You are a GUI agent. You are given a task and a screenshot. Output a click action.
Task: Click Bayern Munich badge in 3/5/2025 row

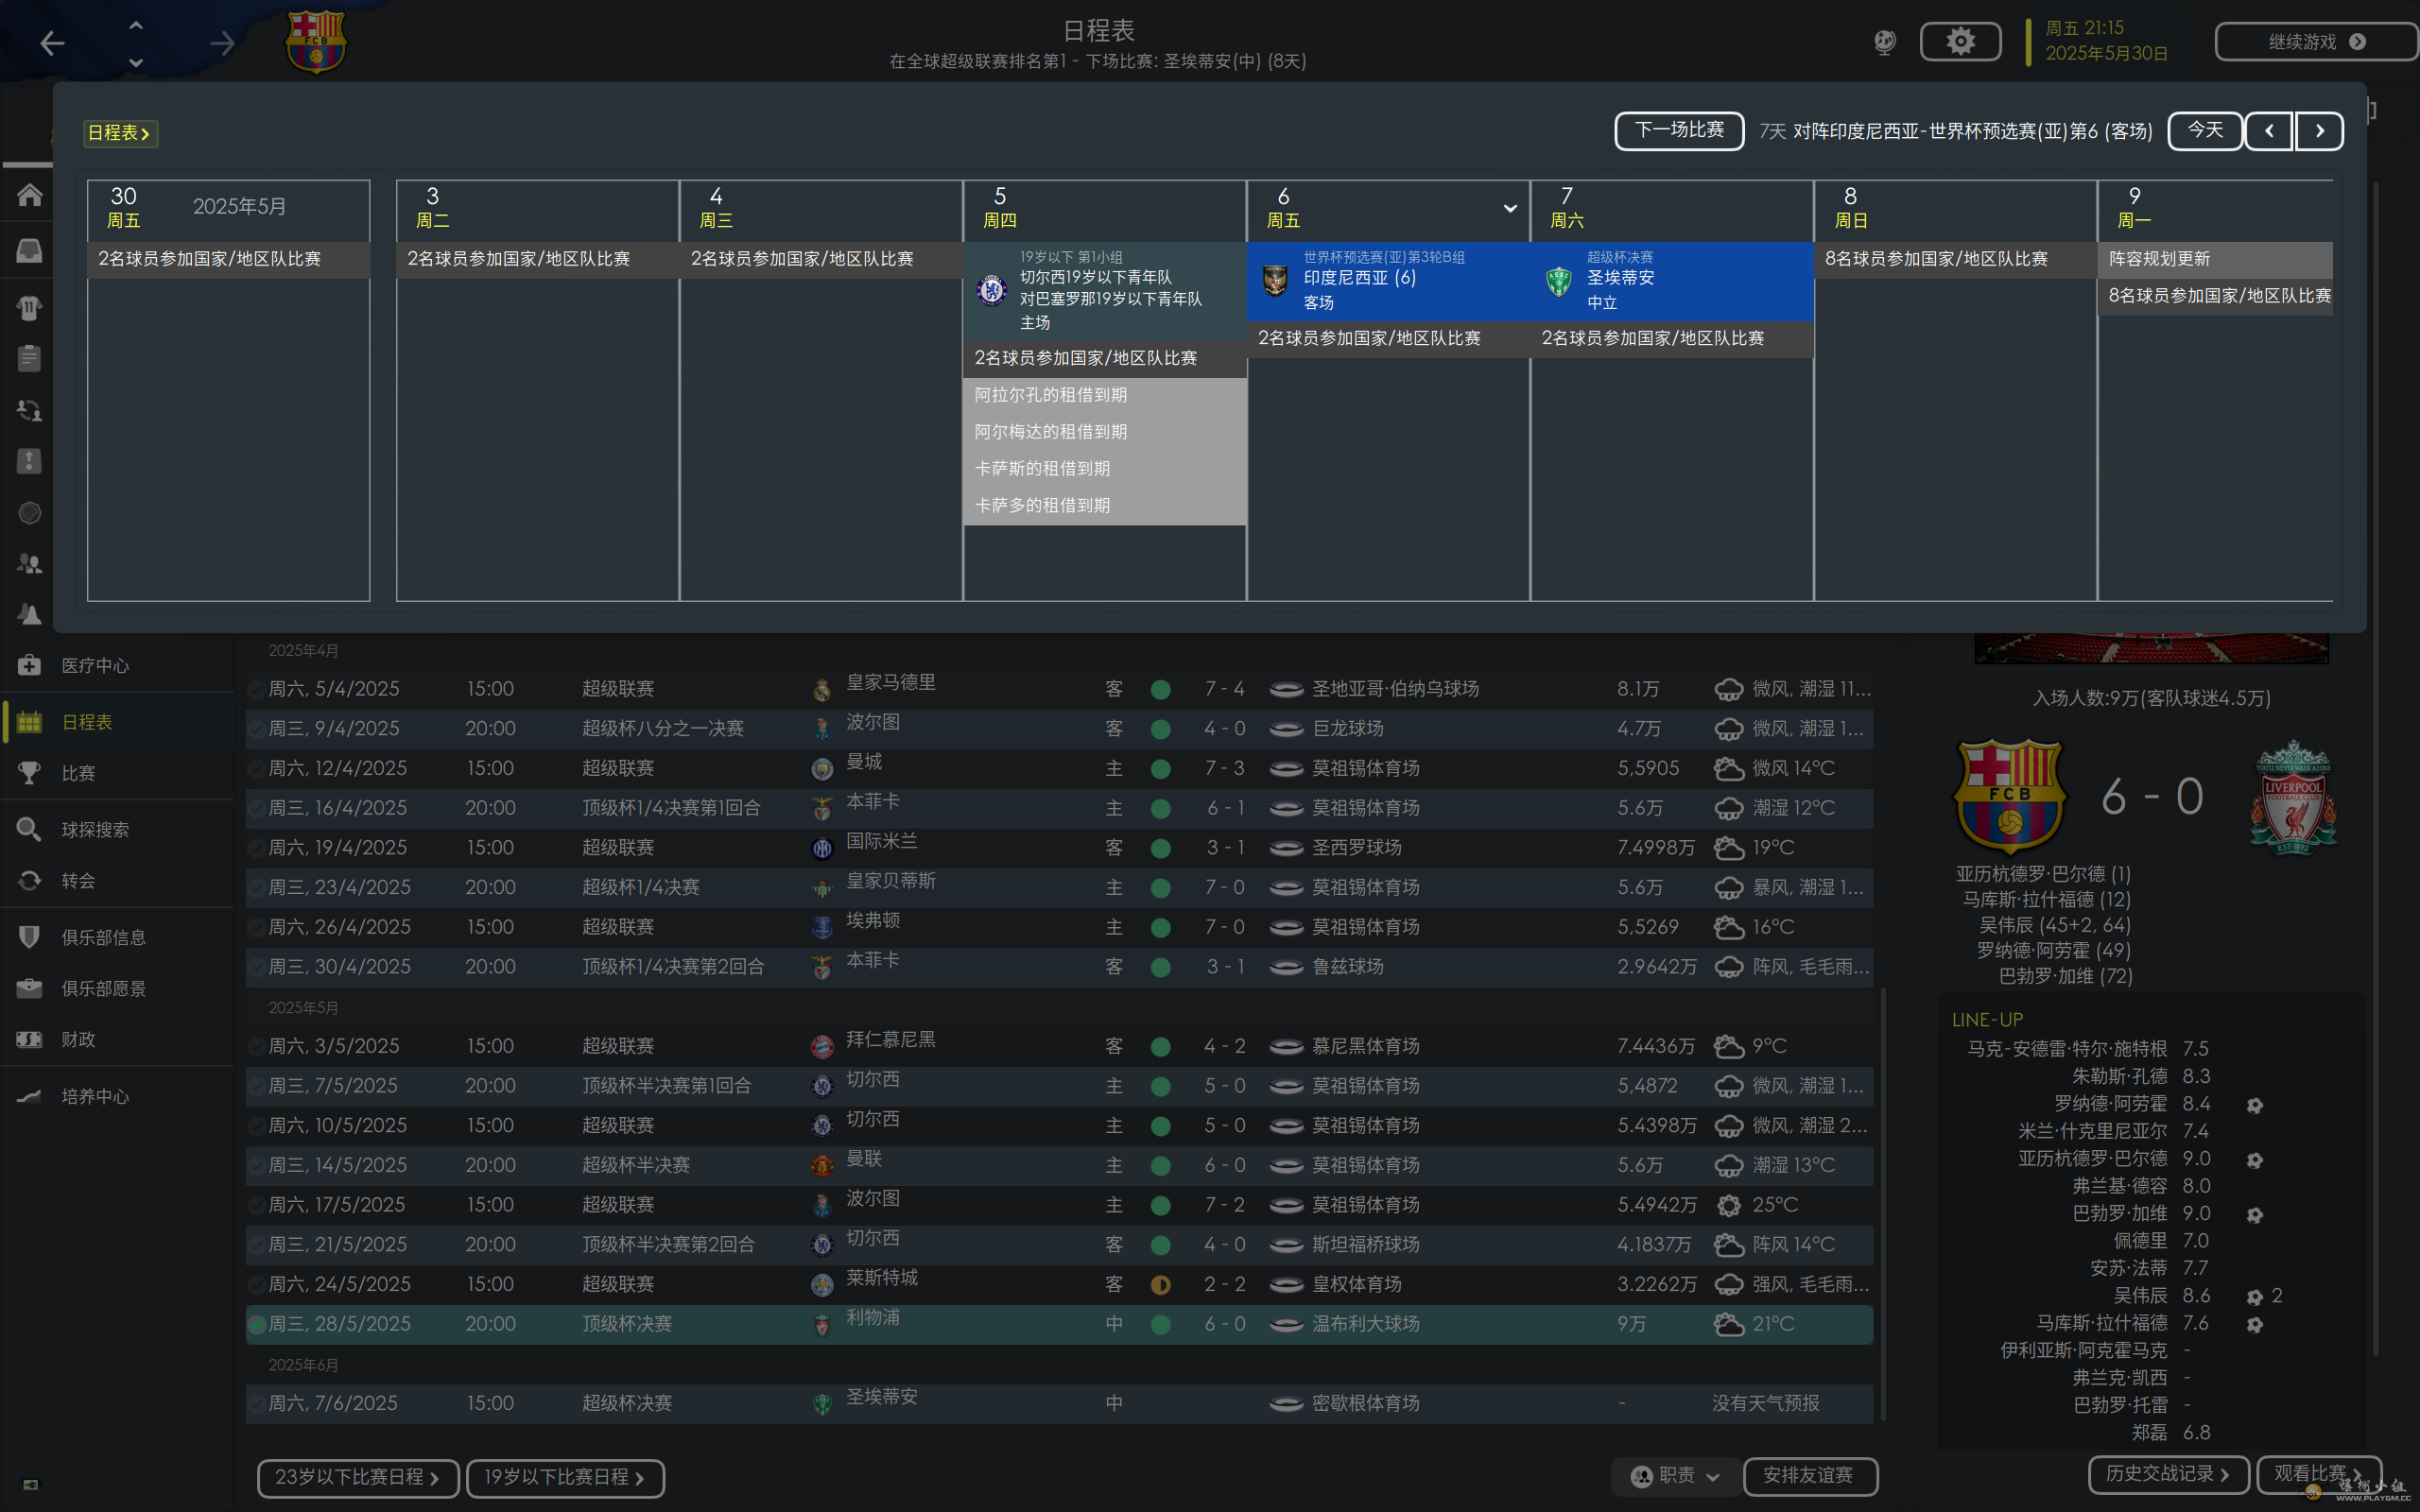[x=822, y=1047]
